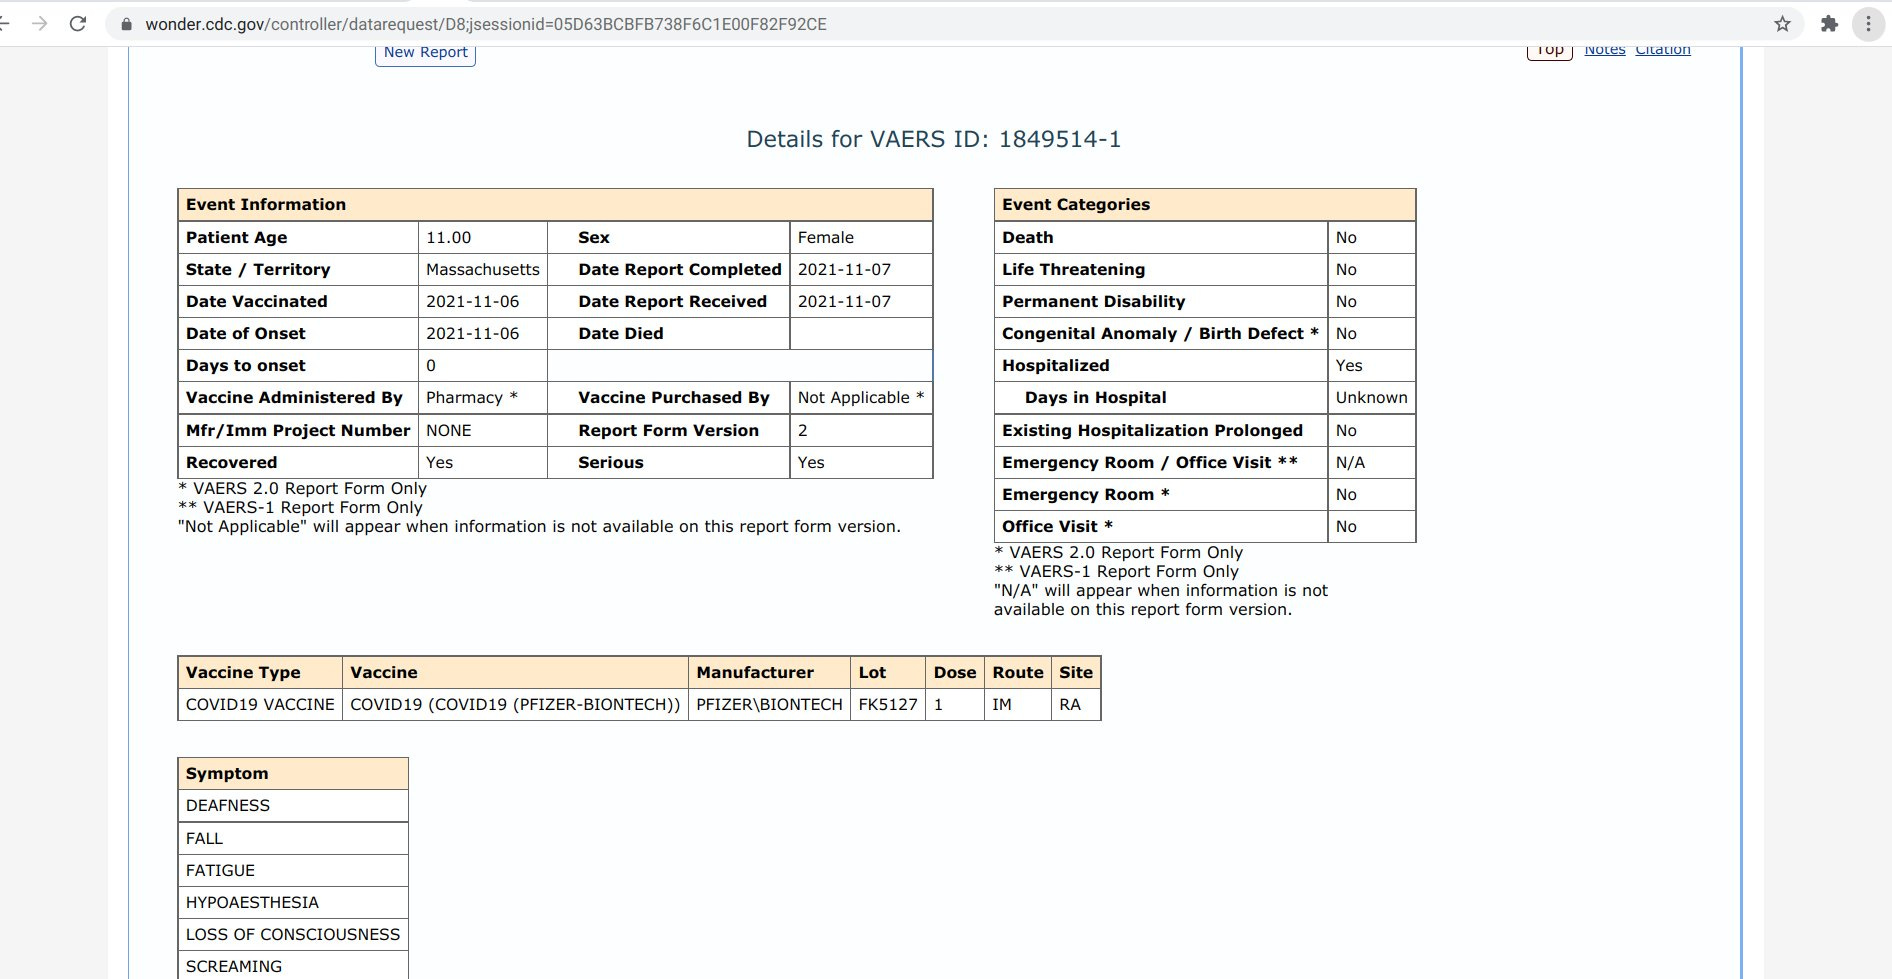Select the COVID19 VACCINE type cell

260,704
